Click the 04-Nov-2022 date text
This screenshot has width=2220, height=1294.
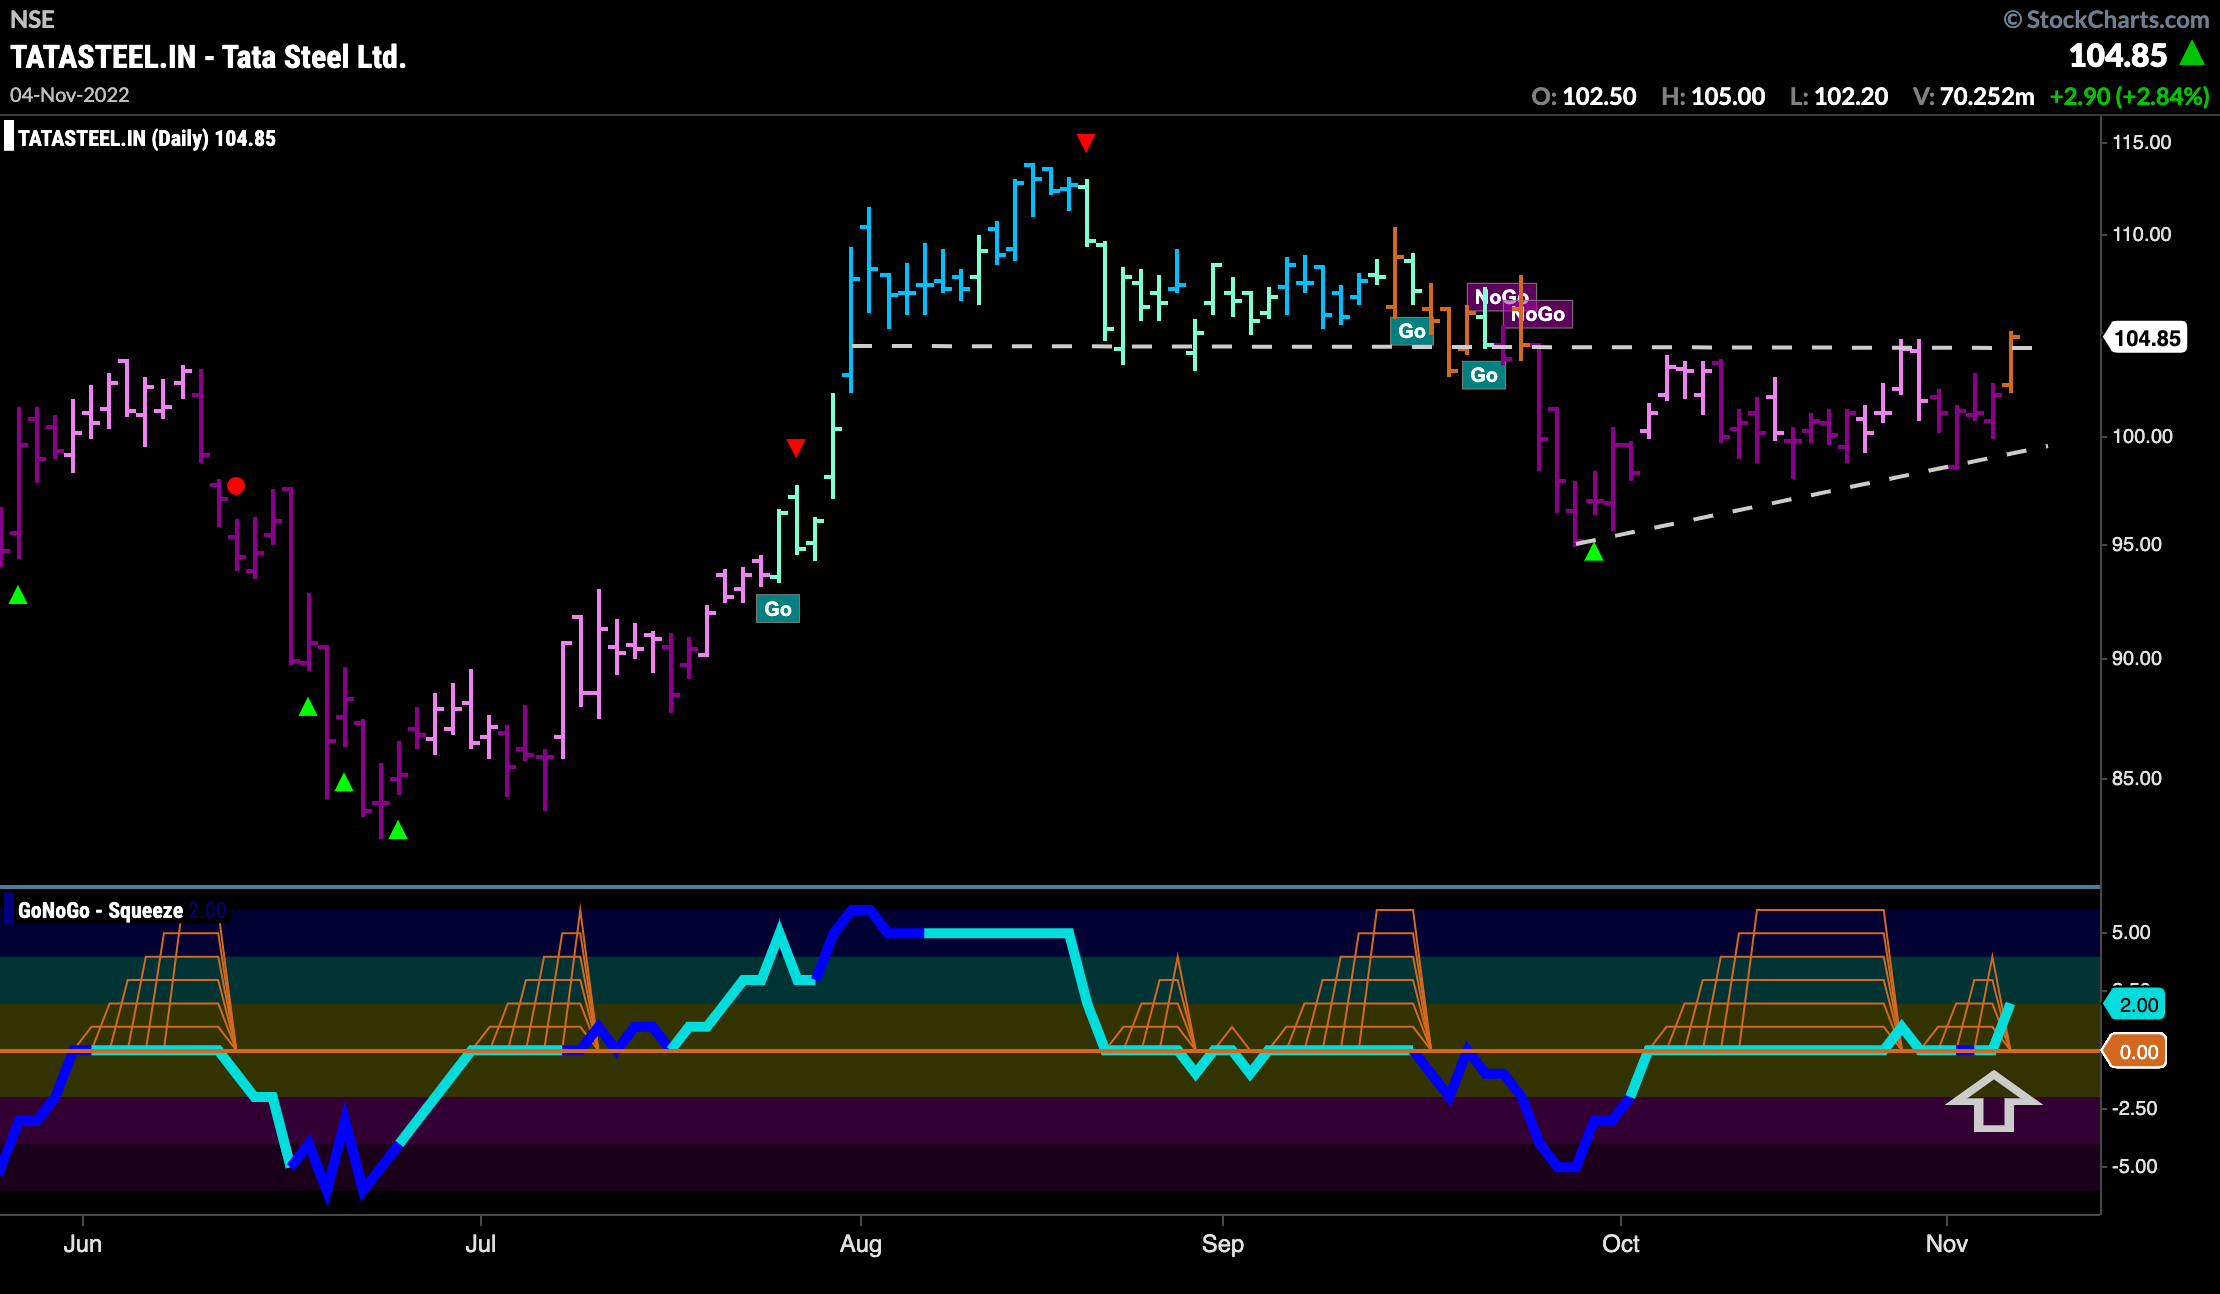point(70,95)
